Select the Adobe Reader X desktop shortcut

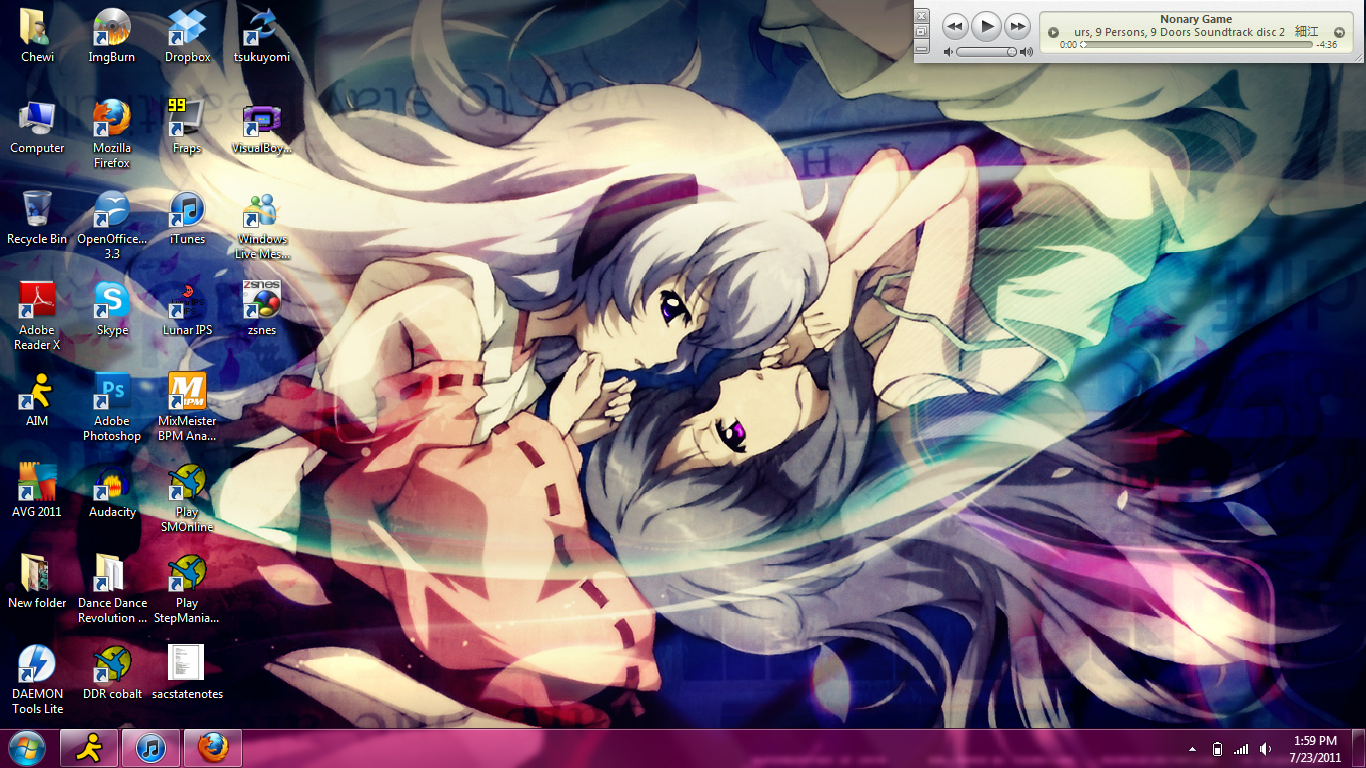[37, 316]
